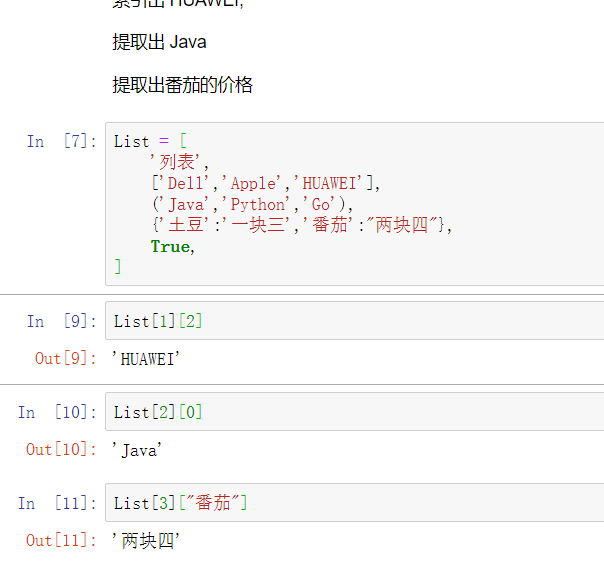Screen dimensions: 604x579
Task: Click the Out[11] output prompt
Action: pyautogui.click(x=62, y=540)
